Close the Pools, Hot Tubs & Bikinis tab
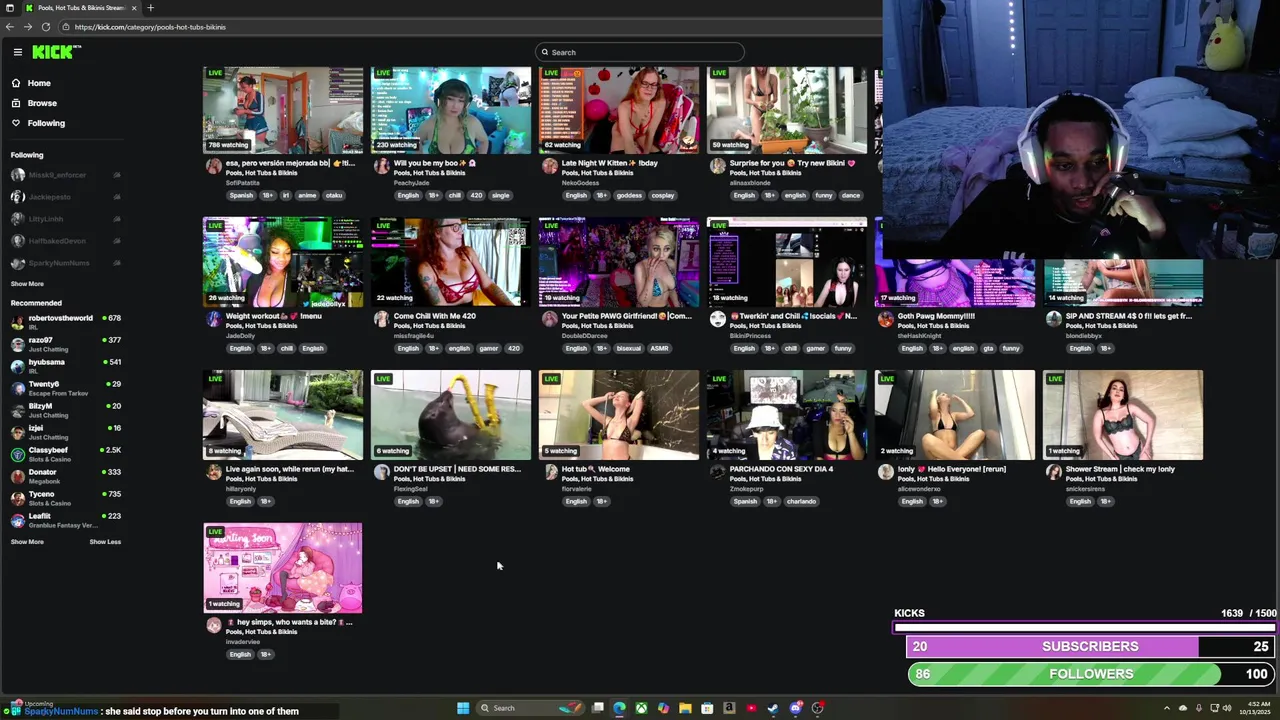The image size is (1280, 720). click(134, 8)
